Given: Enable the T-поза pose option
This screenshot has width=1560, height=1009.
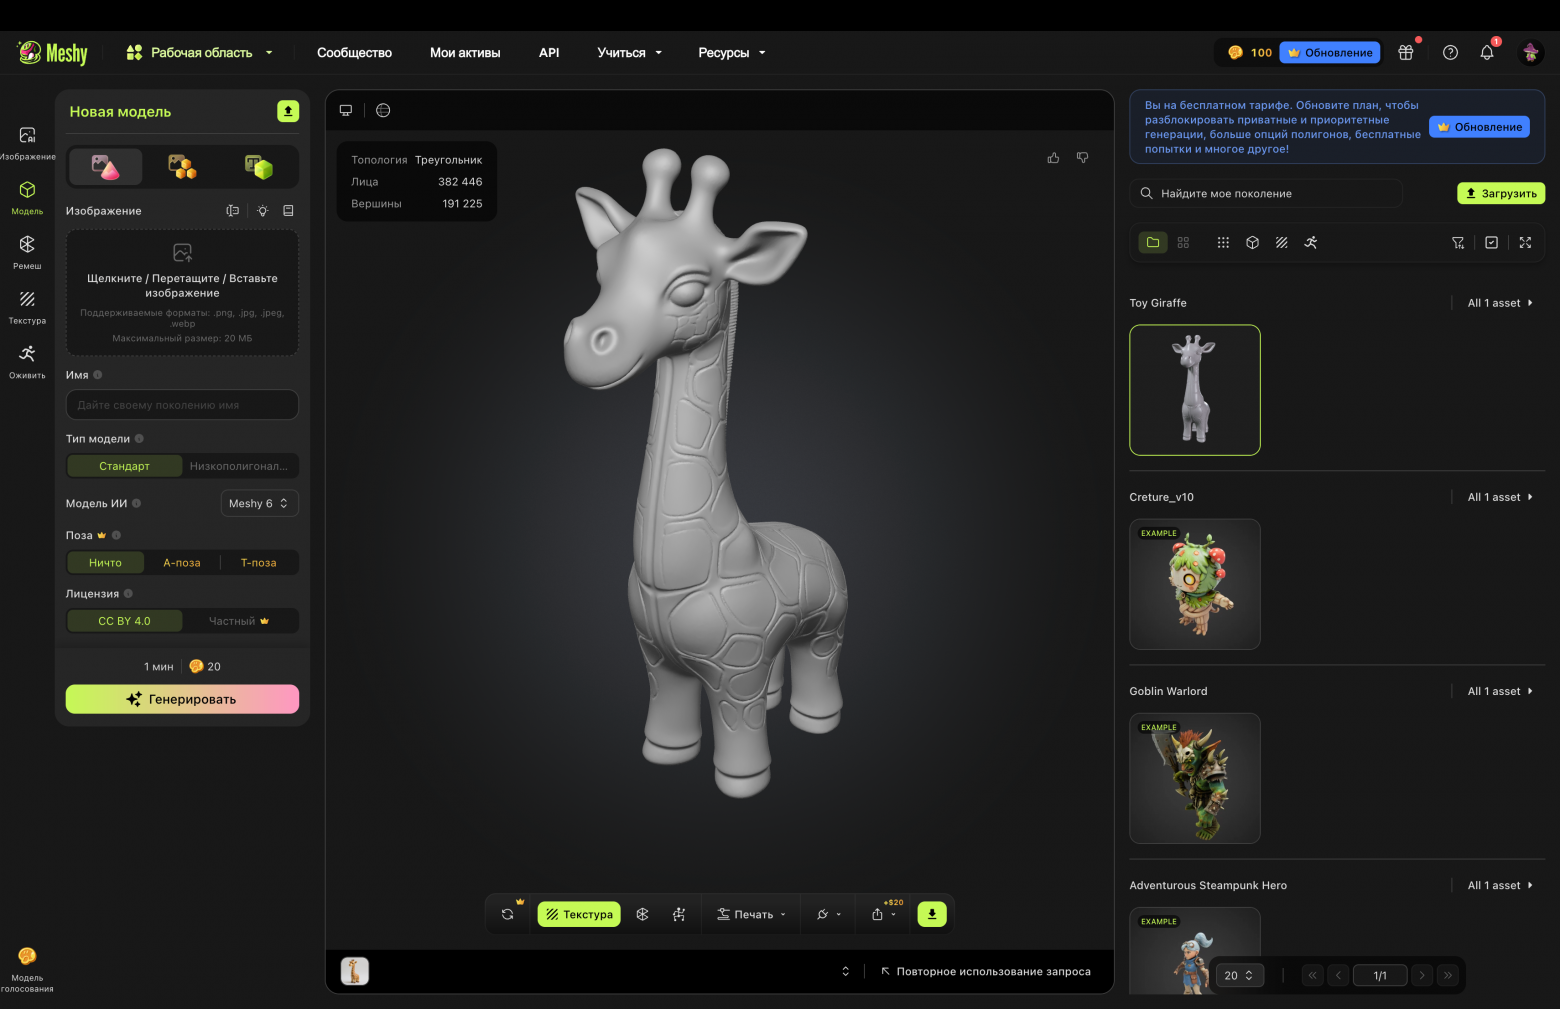Looking at the screenshot, I should (258, 562).
